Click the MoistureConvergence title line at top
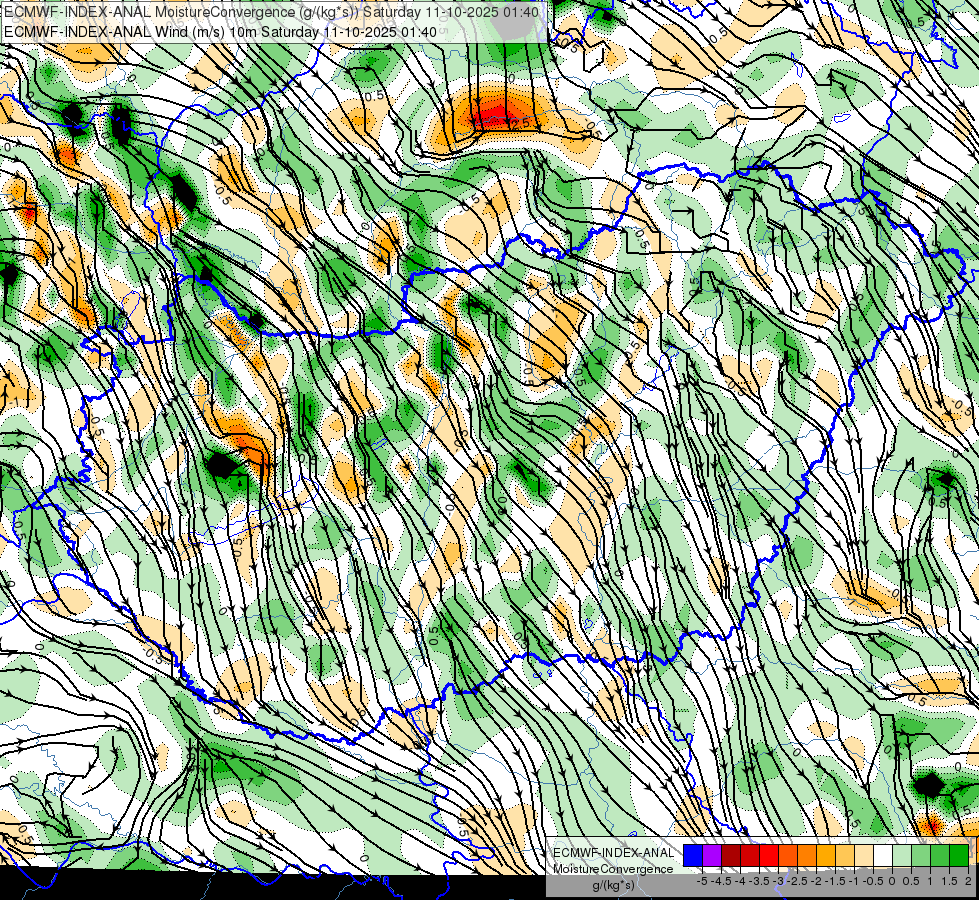979x900 pixels. pos(270,12)
